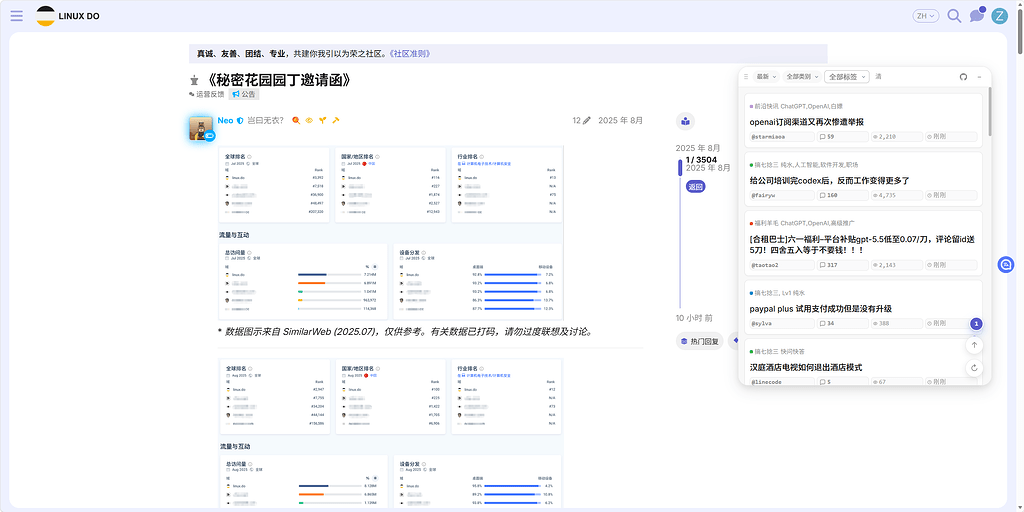
Task: Open topic openai订阅渠道又再次惨遭举报
Action: coord(807,121)
